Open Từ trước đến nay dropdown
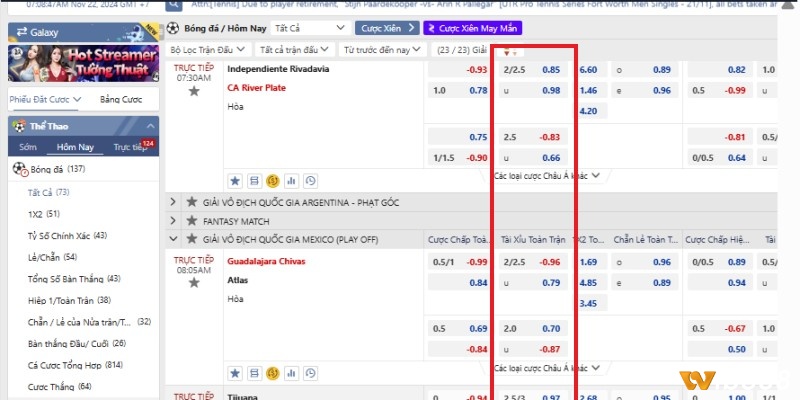 click(x=382, y=50)
